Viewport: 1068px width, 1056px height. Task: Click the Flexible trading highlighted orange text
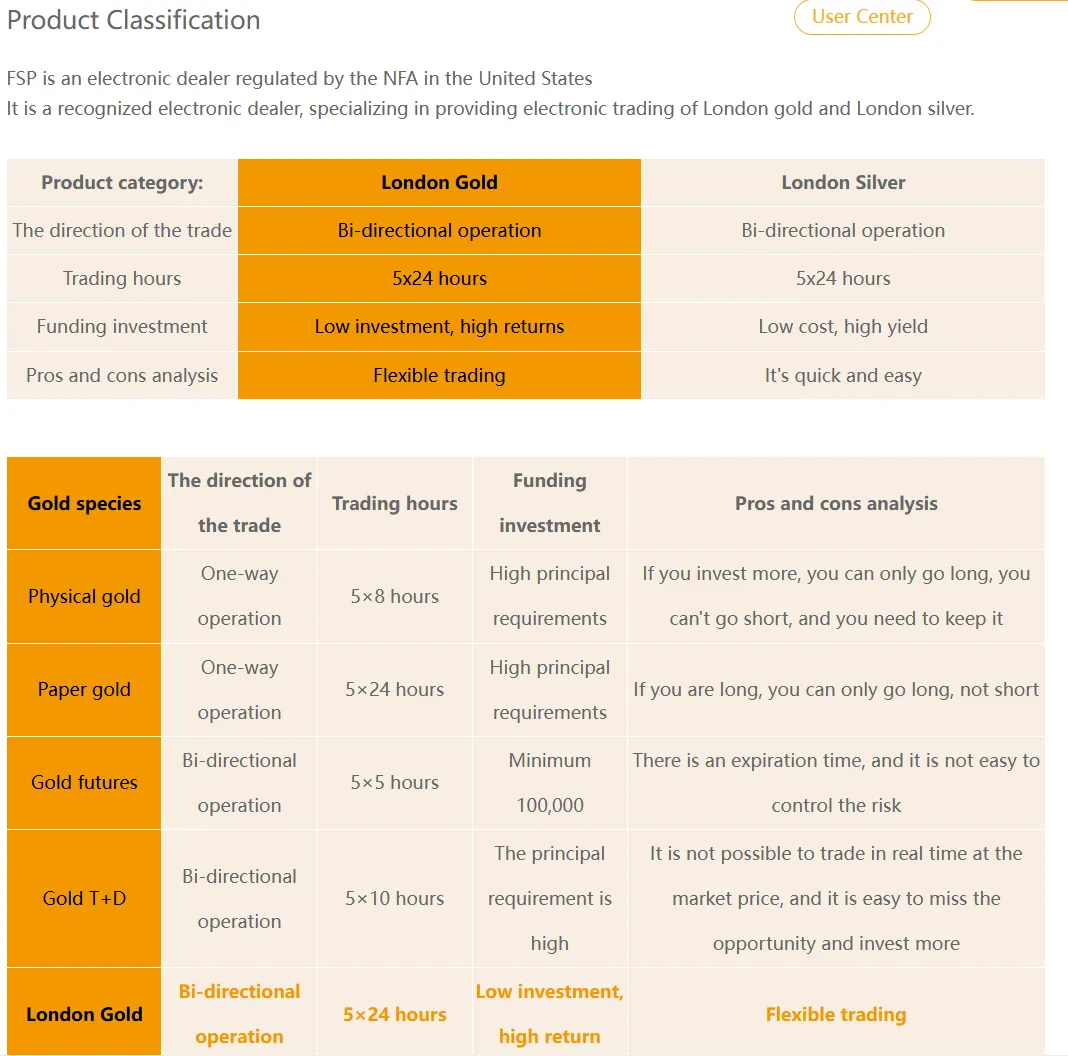836,1014
